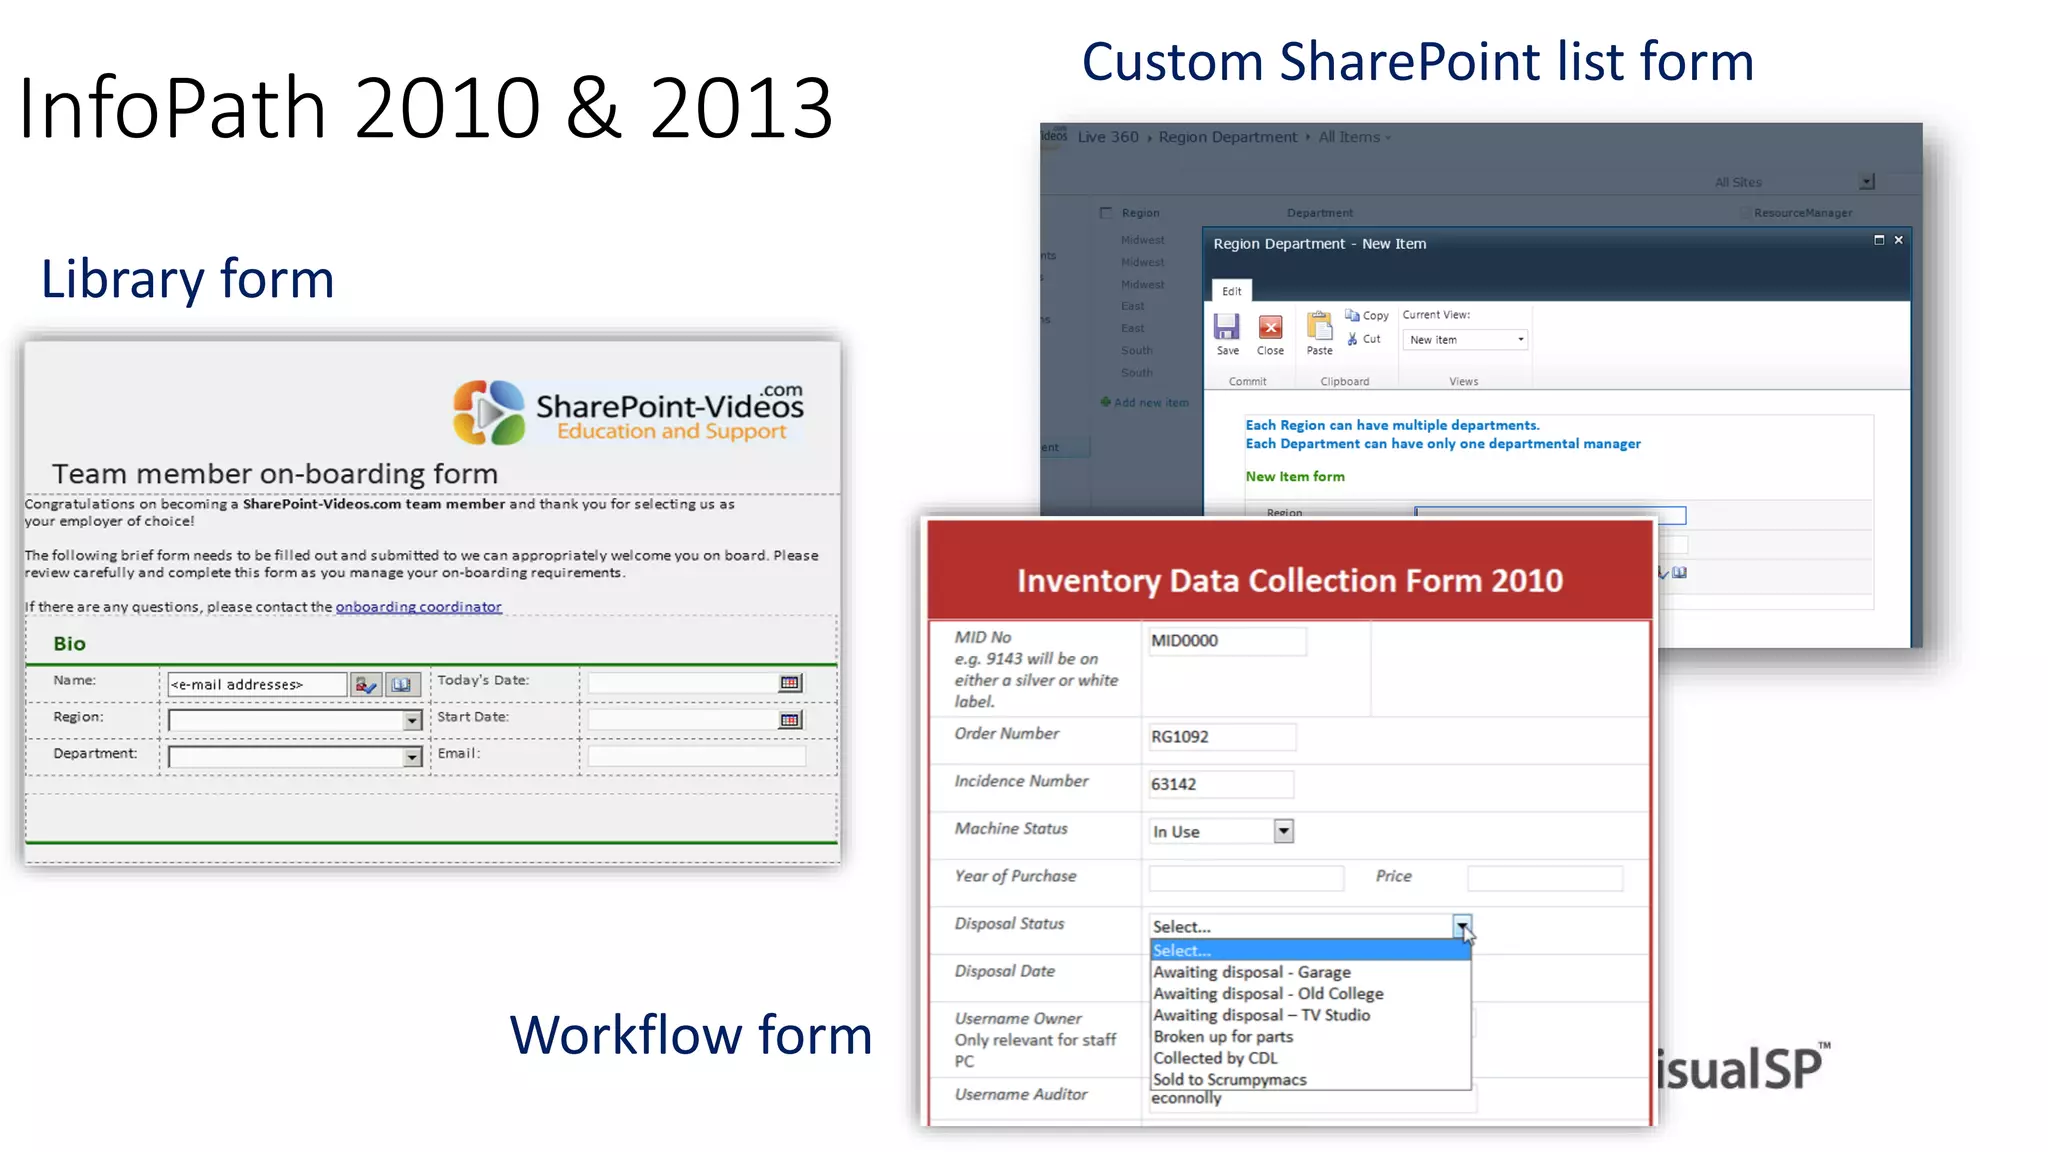
Task: Open the Start Date calendar picker
Action: tap(790, 720)
